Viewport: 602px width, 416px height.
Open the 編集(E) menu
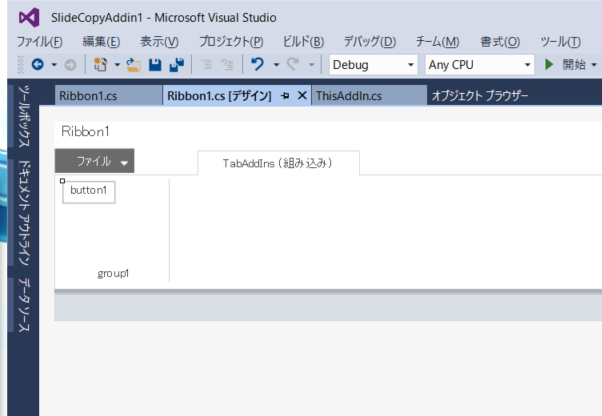point(101,41)
